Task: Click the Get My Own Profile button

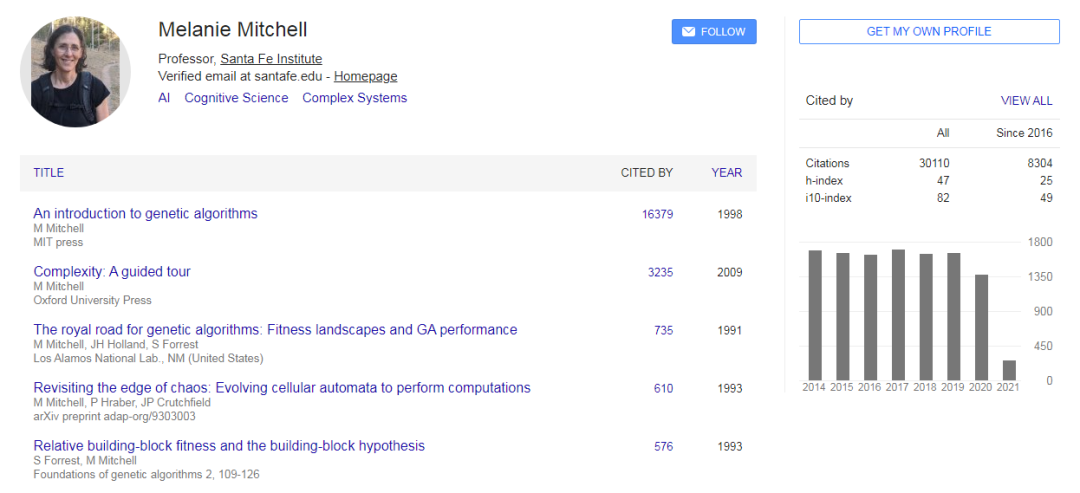Action: (x=928, y=32)
